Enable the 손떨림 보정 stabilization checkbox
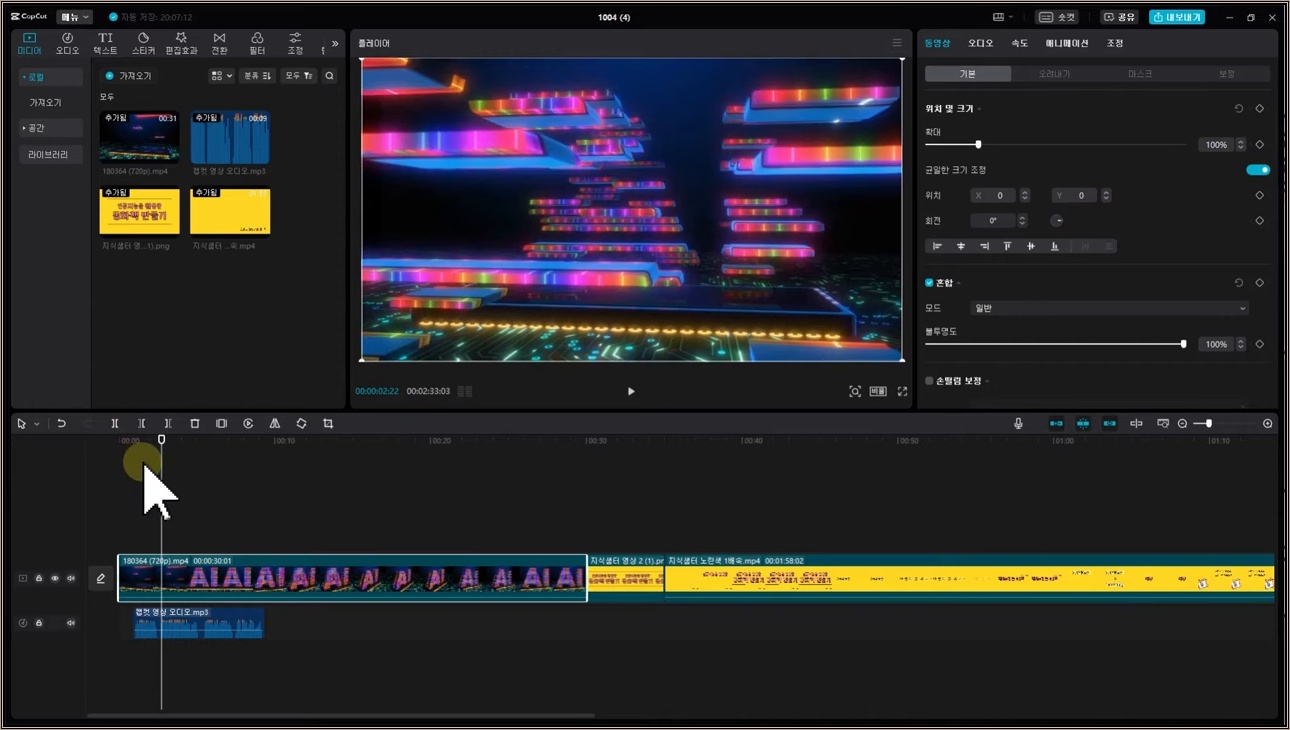The height and width of the screenshot is (730, 1290). (929, 381)
